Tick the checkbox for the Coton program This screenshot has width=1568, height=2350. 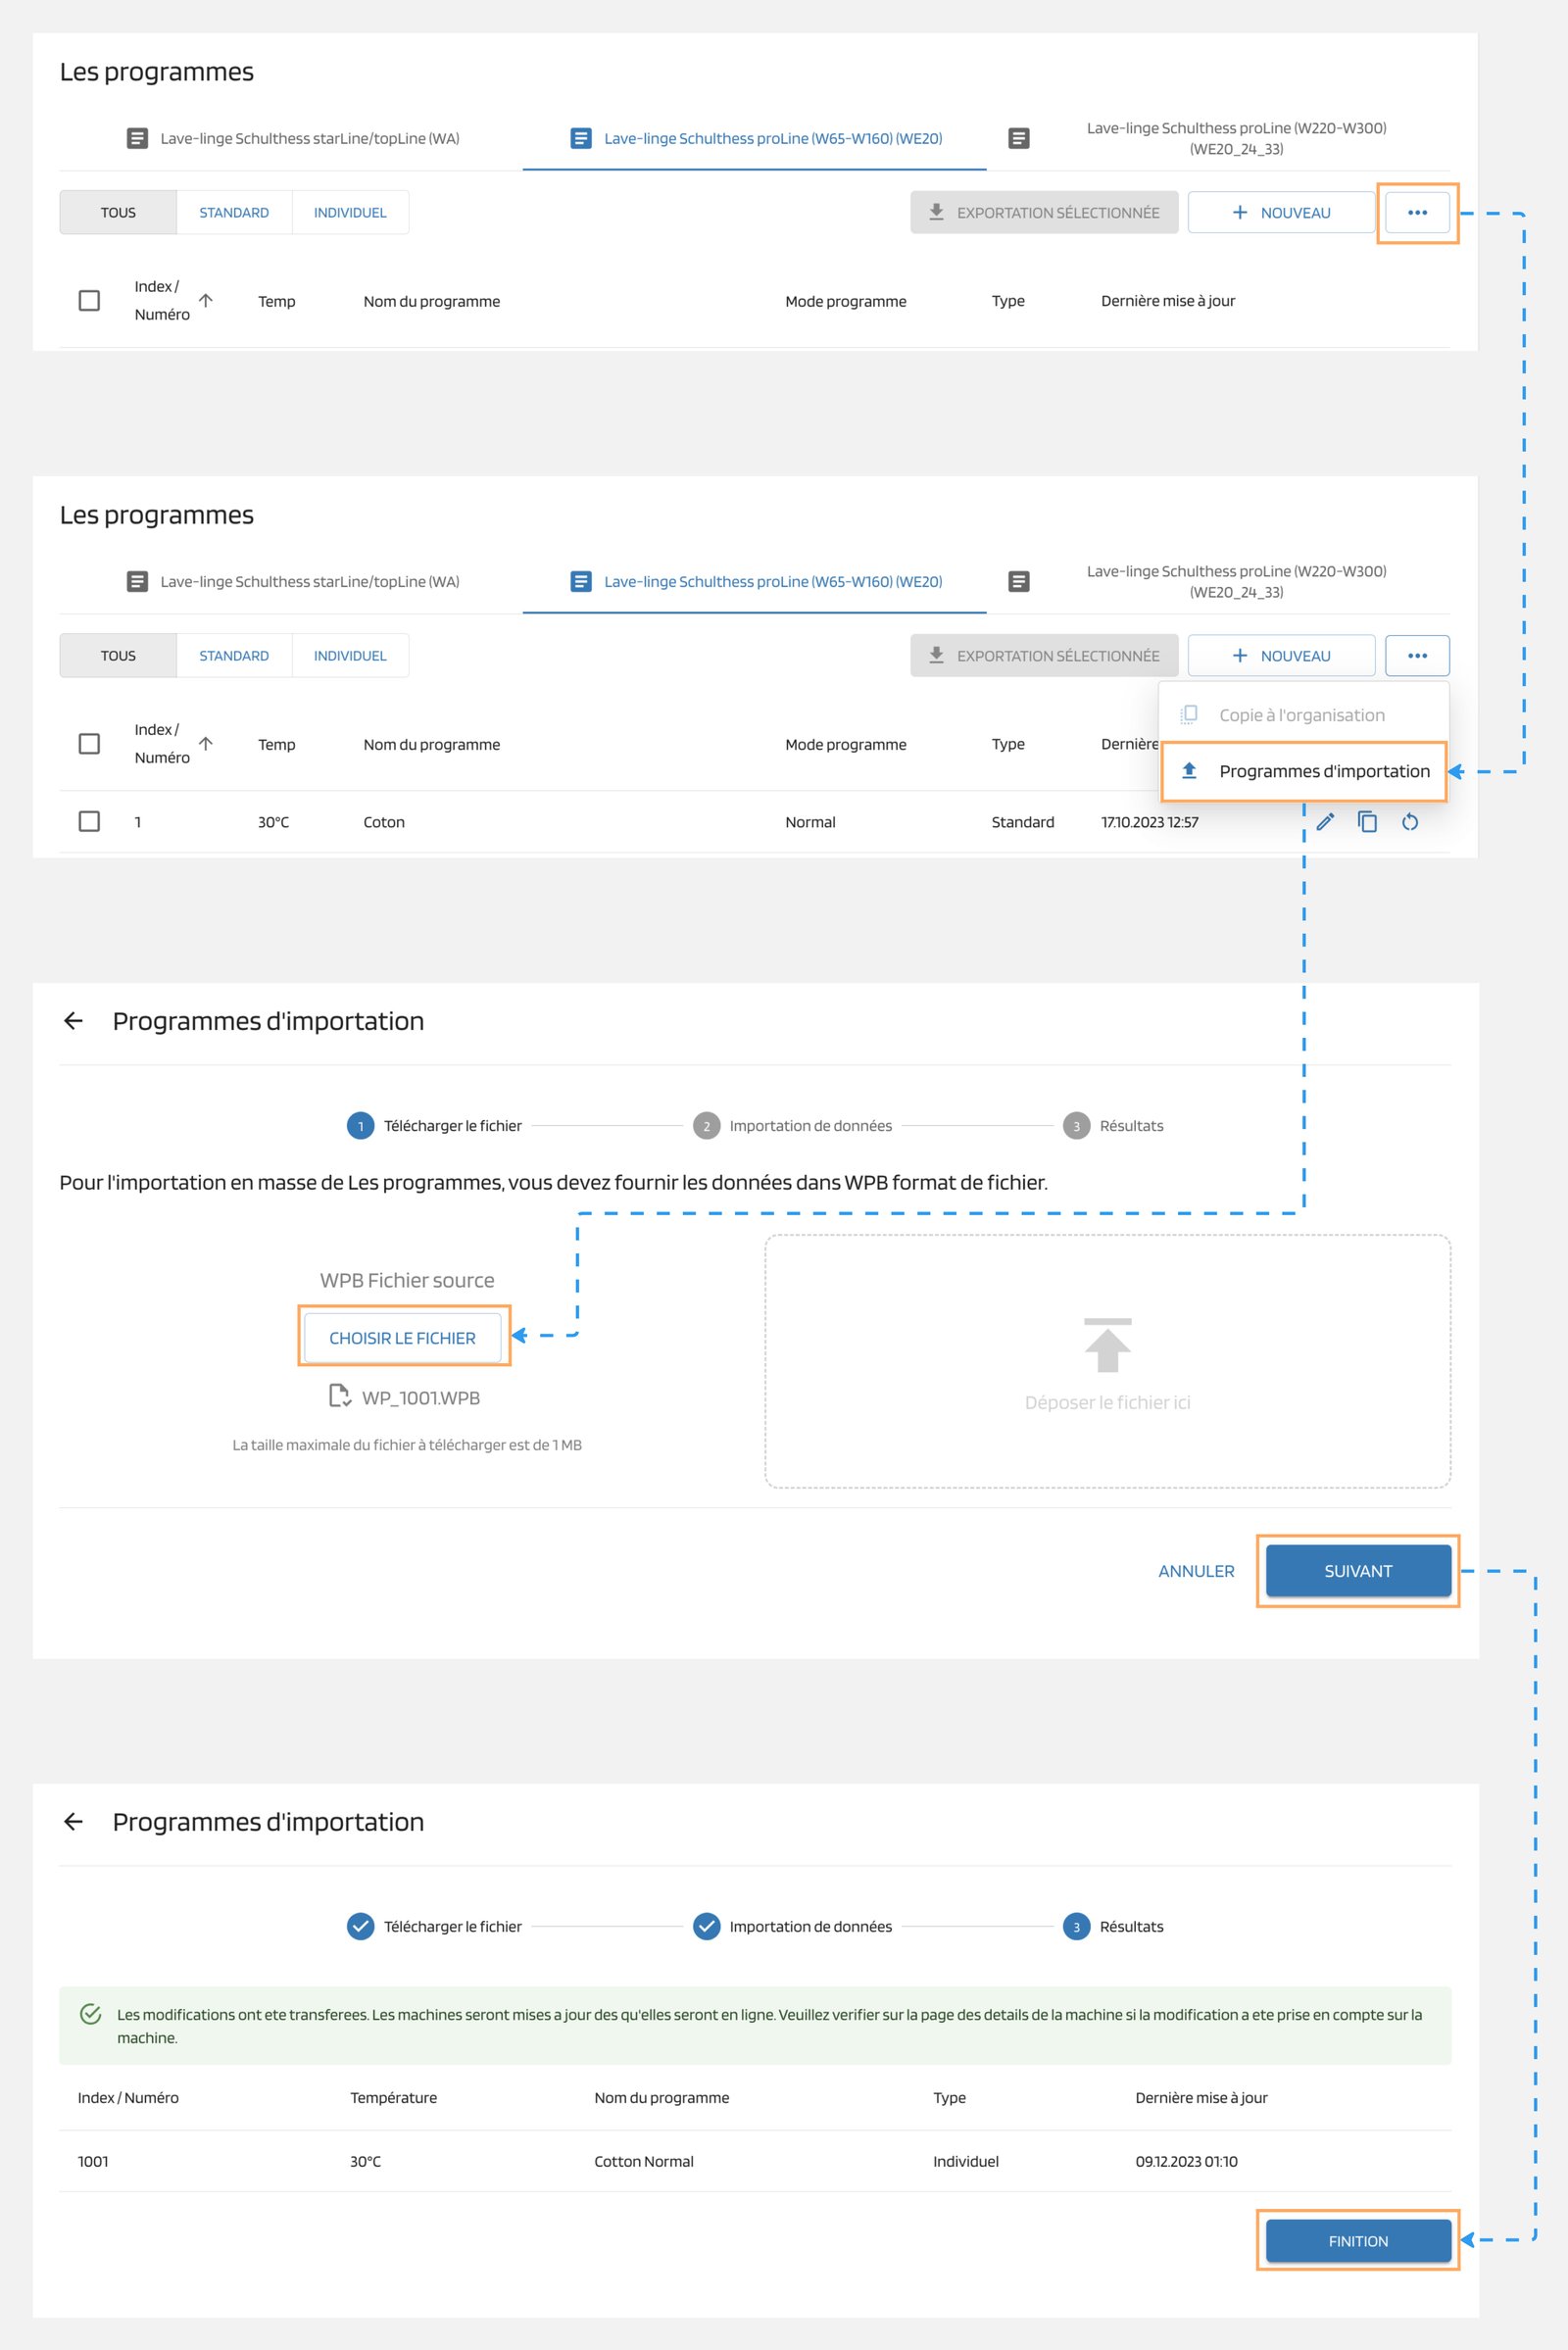click(89, 821)
